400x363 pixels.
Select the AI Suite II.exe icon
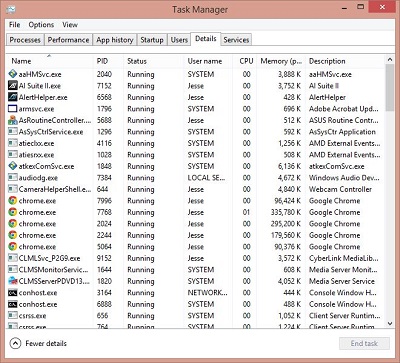[x=13, y=86]
